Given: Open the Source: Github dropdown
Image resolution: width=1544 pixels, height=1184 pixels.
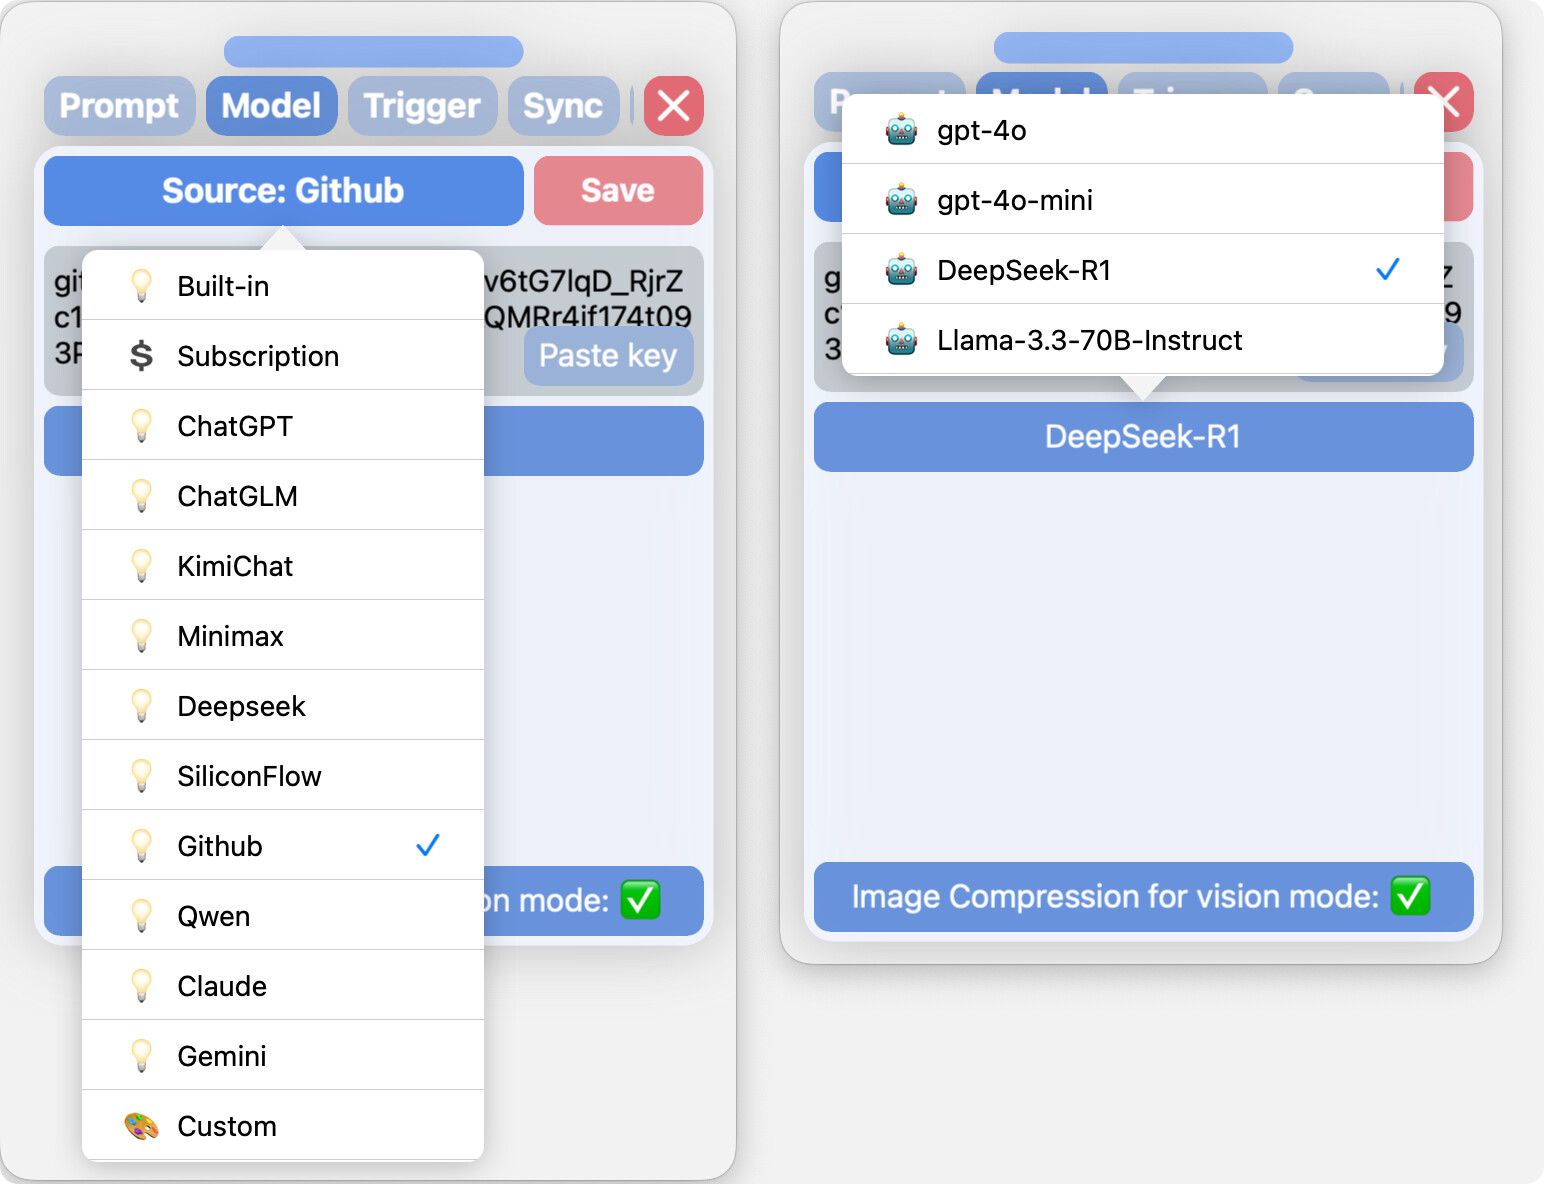Looking at the screenshot, I should (x=284, y=191).
